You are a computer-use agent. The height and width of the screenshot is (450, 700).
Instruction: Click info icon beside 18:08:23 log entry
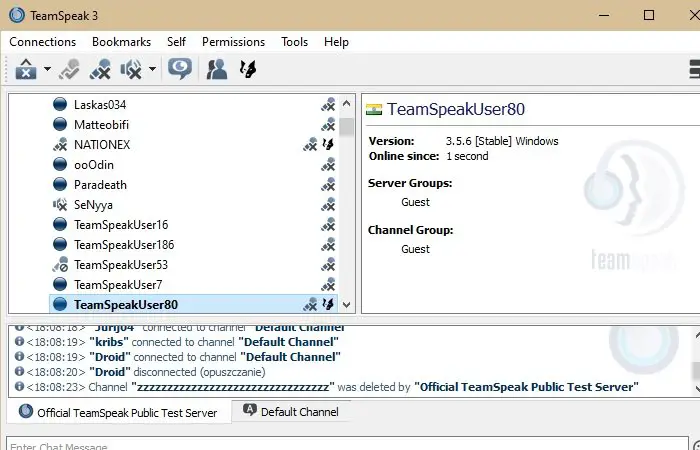pyautogui.click(x=19, y=386)
